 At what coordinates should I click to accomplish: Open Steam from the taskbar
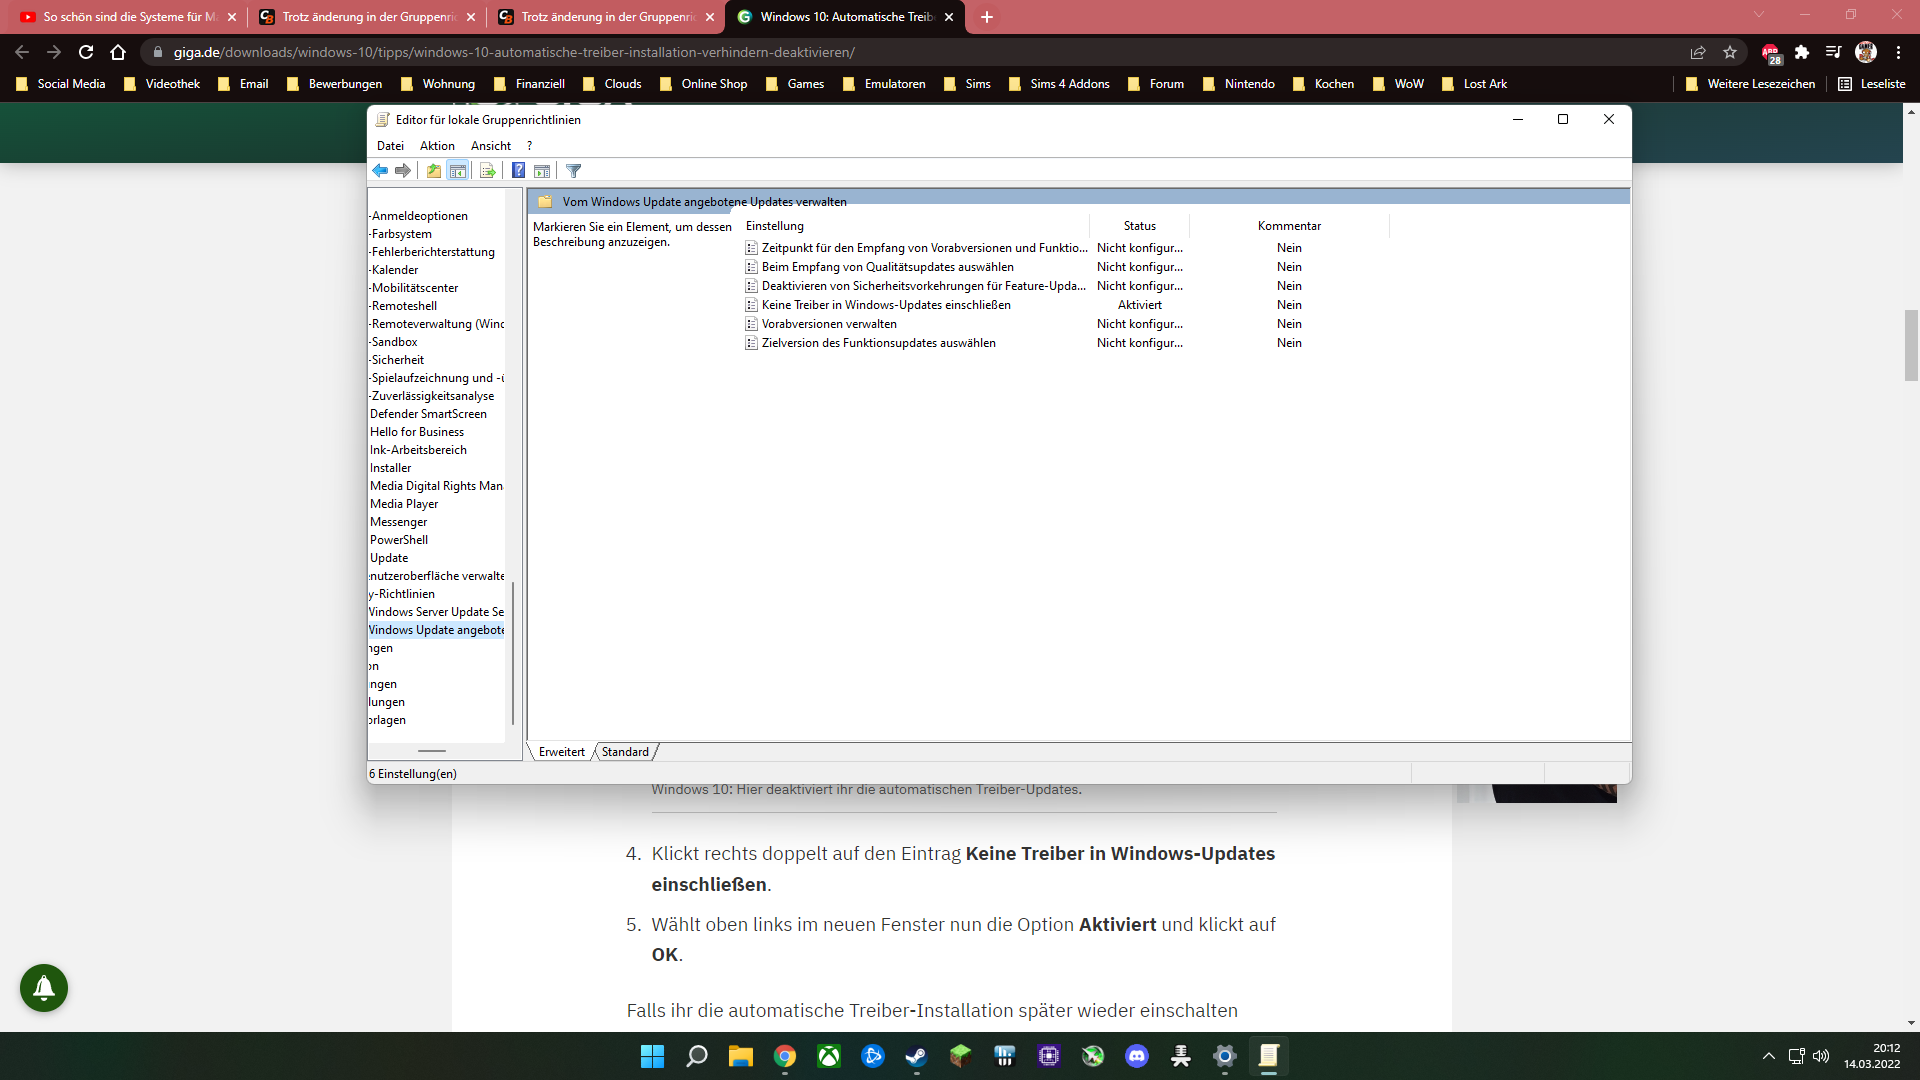pyautogui.click(x=916, y=1056)
